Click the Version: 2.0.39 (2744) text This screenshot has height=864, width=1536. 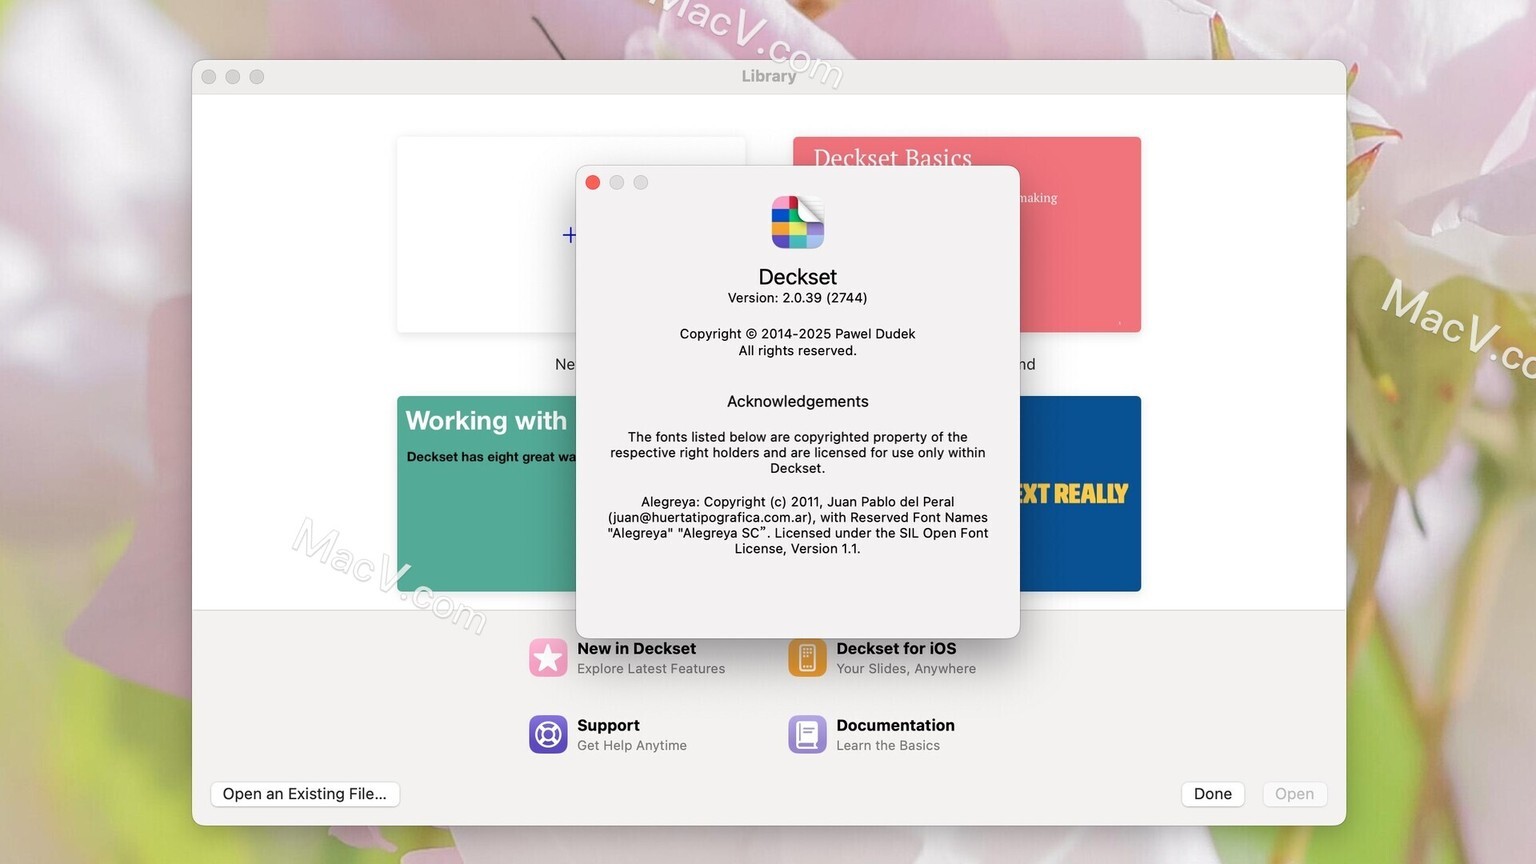tap(798, 298)
